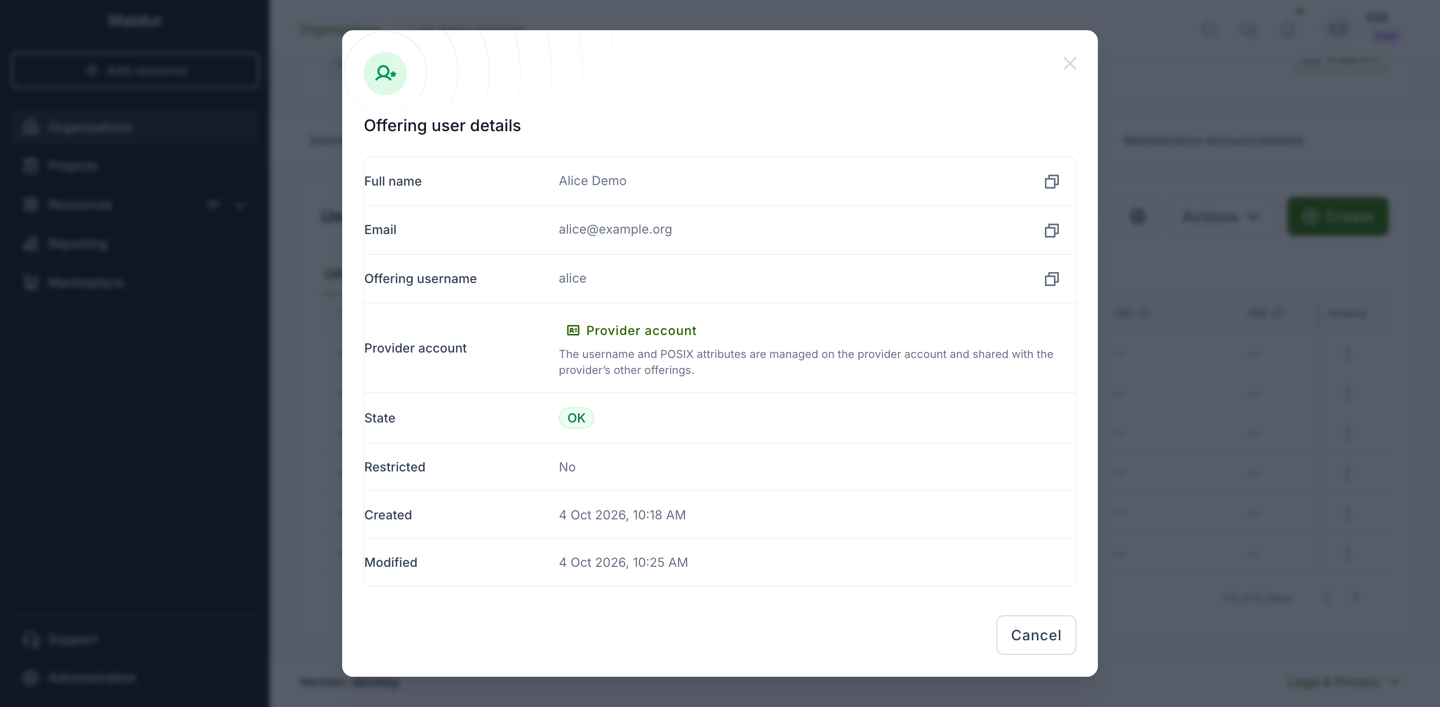Click the Created field label

[388, 515]
